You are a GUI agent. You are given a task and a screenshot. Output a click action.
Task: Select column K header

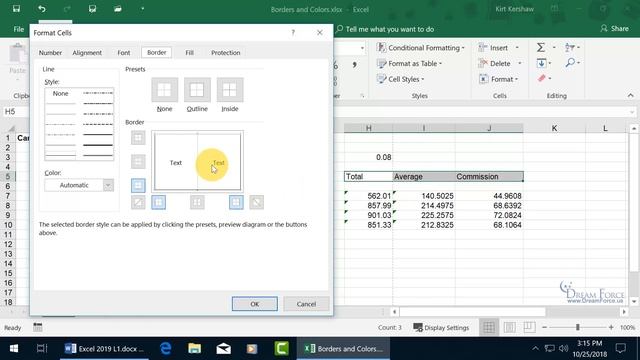(x=554, y=128)
